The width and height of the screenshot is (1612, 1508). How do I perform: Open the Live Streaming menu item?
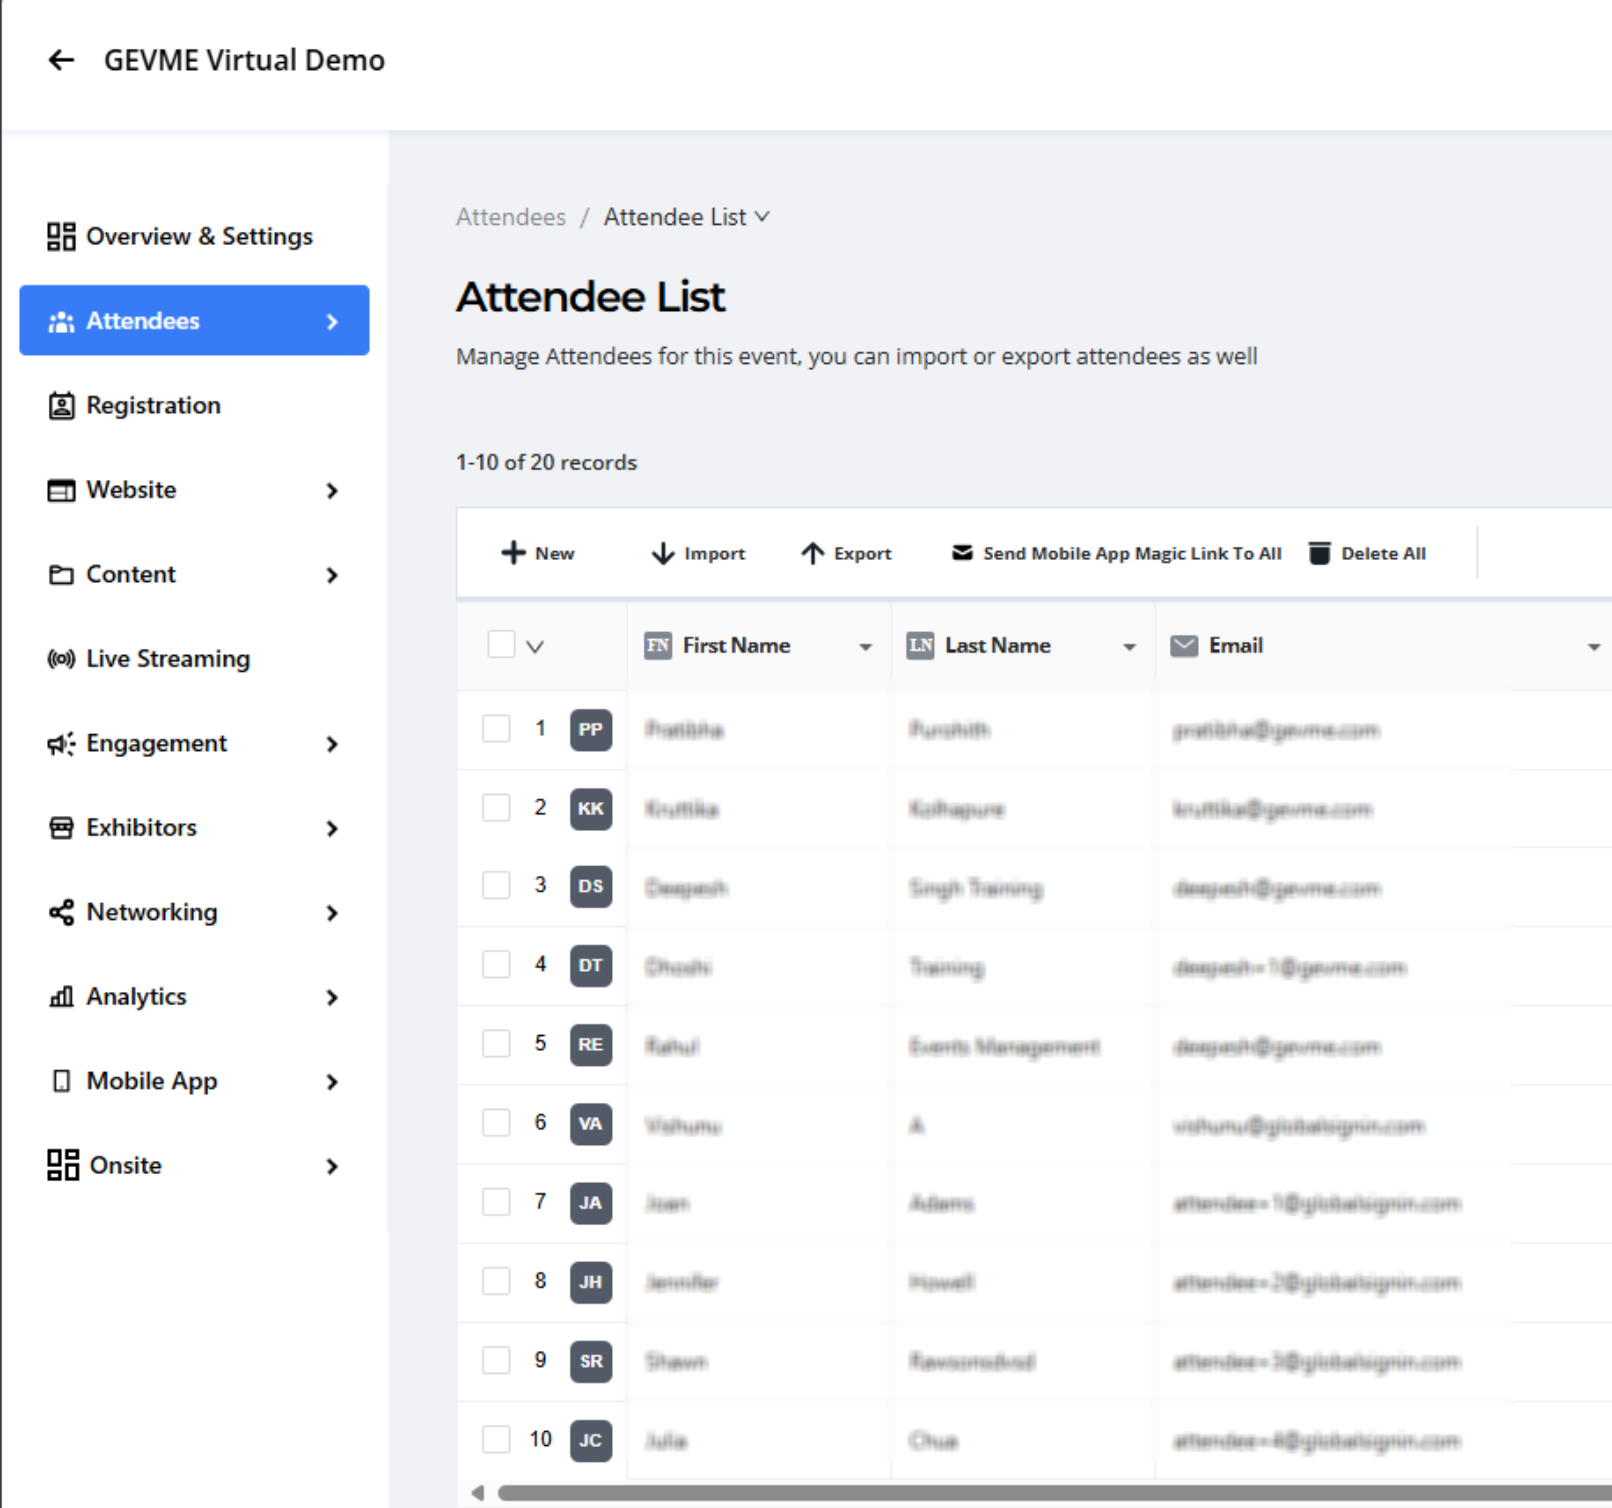pos(194,659)
